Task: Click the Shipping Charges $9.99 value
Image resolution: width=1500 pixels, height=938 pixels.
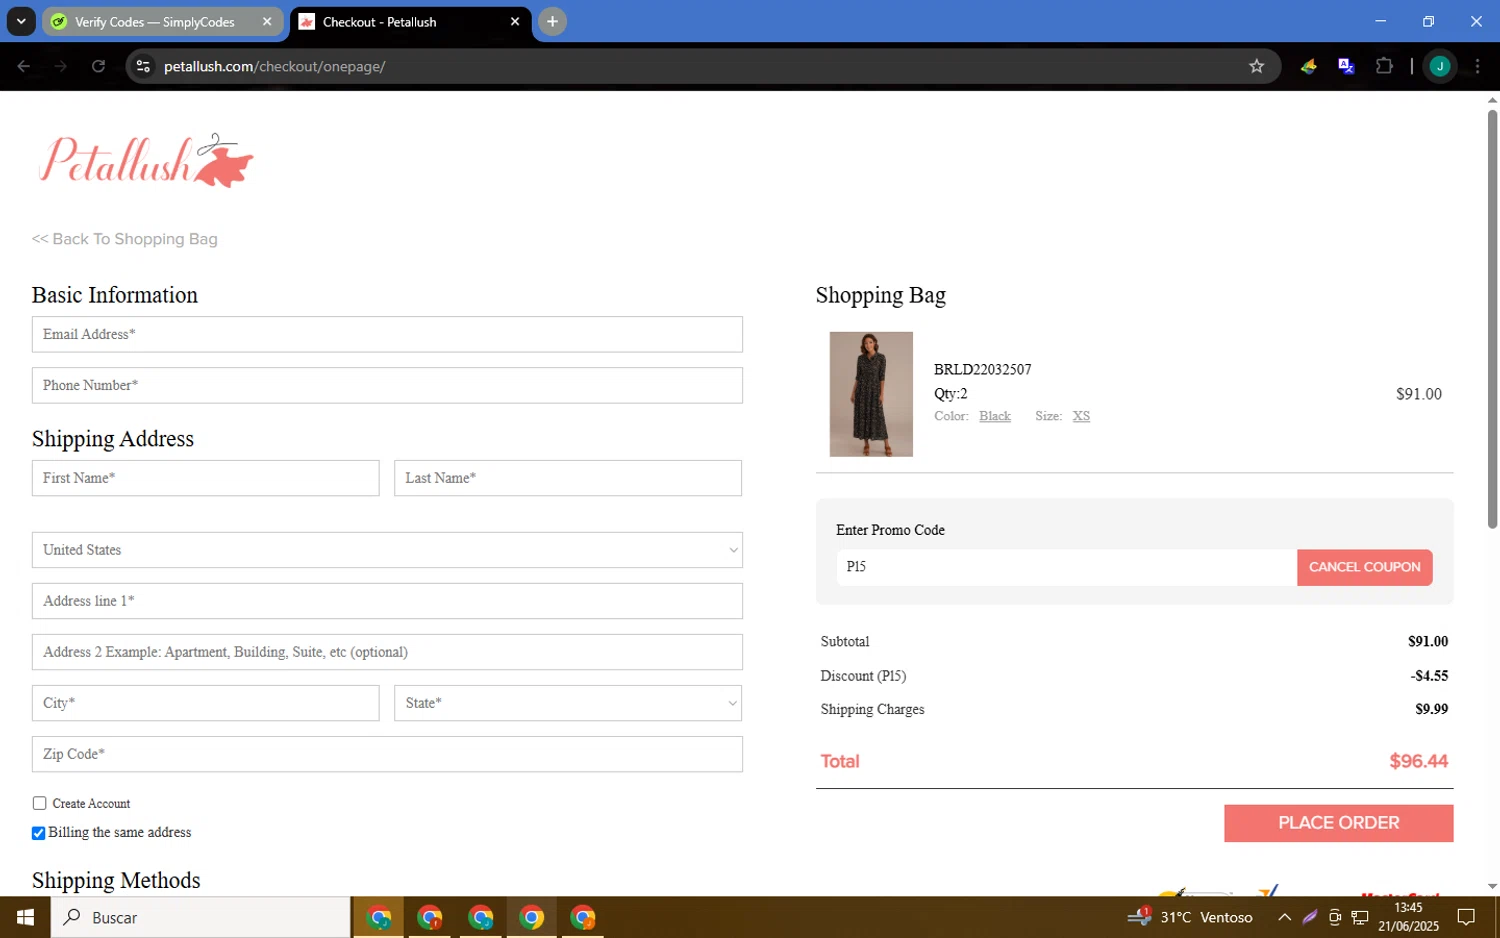Action: point(1431,709)
